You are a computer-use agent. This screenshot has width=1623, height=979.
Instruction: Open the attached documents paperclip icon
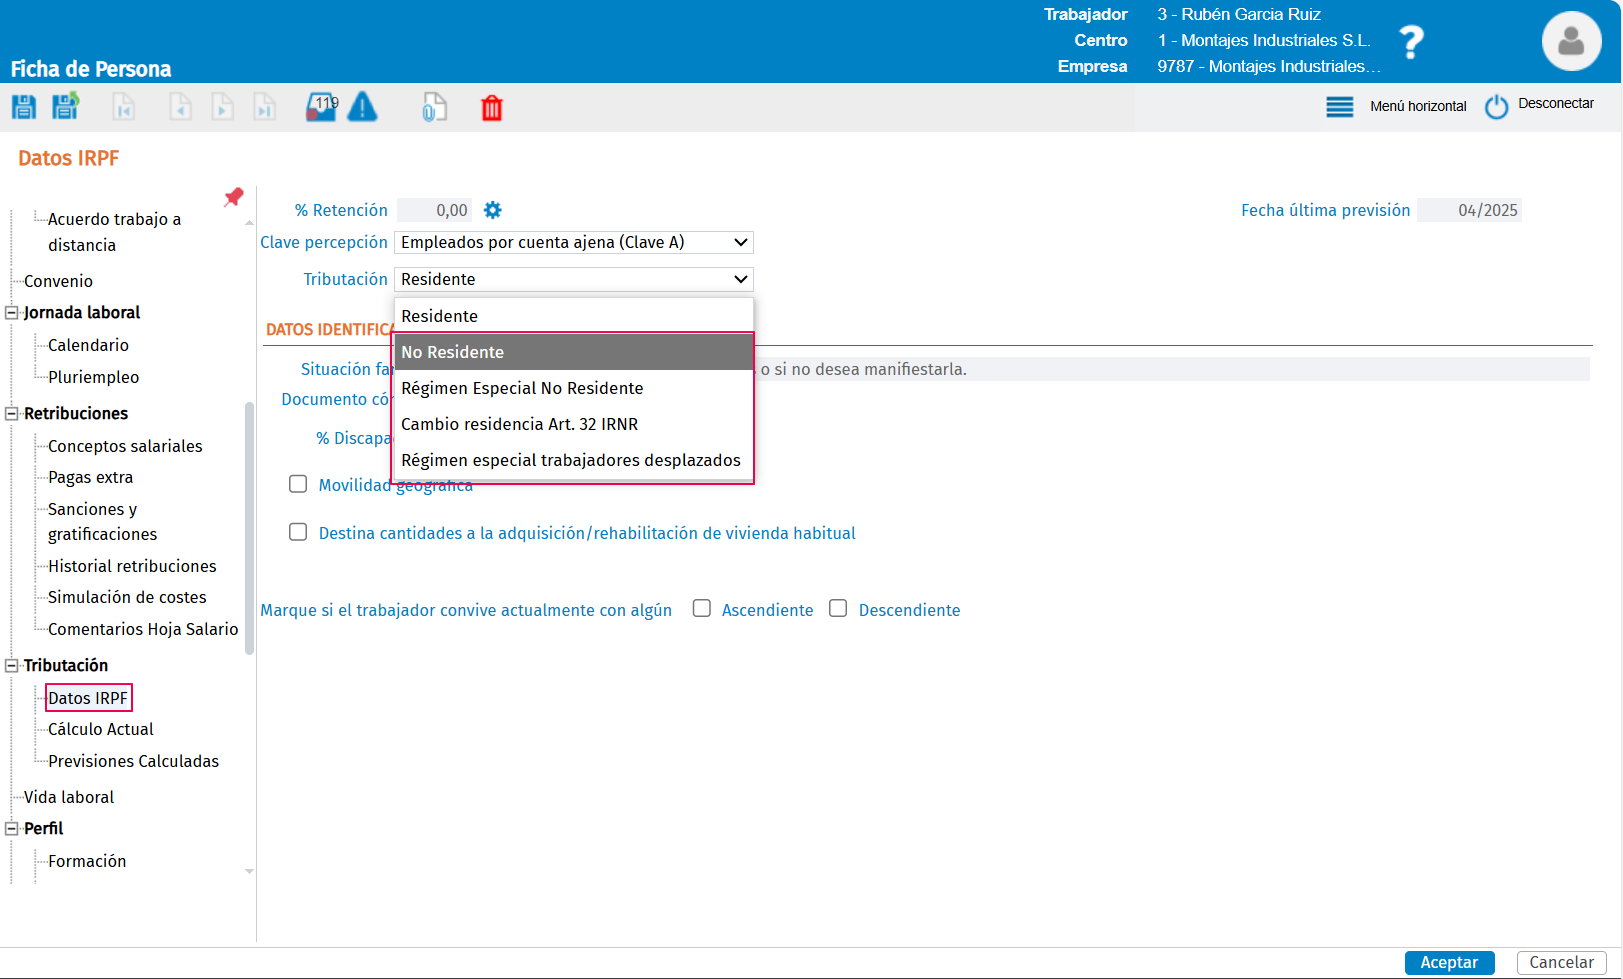pyautogui.click(x=434, y=107)
